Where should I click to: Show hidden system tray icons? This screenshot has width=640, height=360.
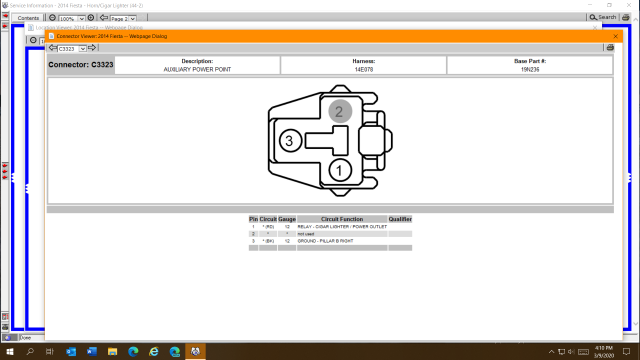coord(551,351)
